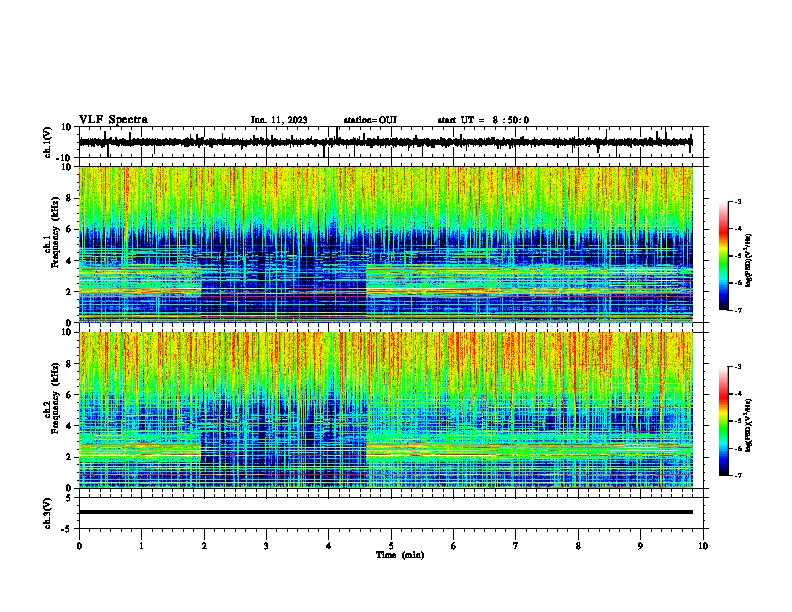Screen dimensions: 792x612
Task: Click the ch.3 flat black trace
Action: [x=386, y=512]
